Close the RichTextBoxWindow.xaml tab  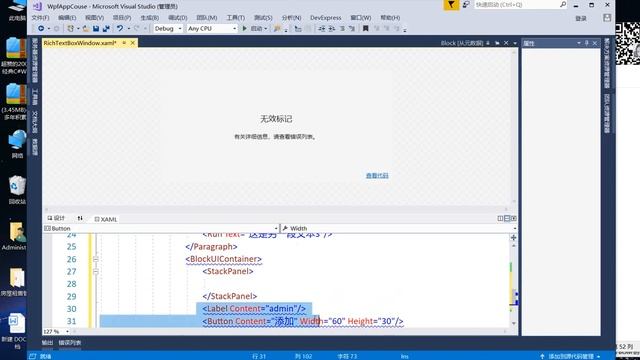click(x=133, y=43)
